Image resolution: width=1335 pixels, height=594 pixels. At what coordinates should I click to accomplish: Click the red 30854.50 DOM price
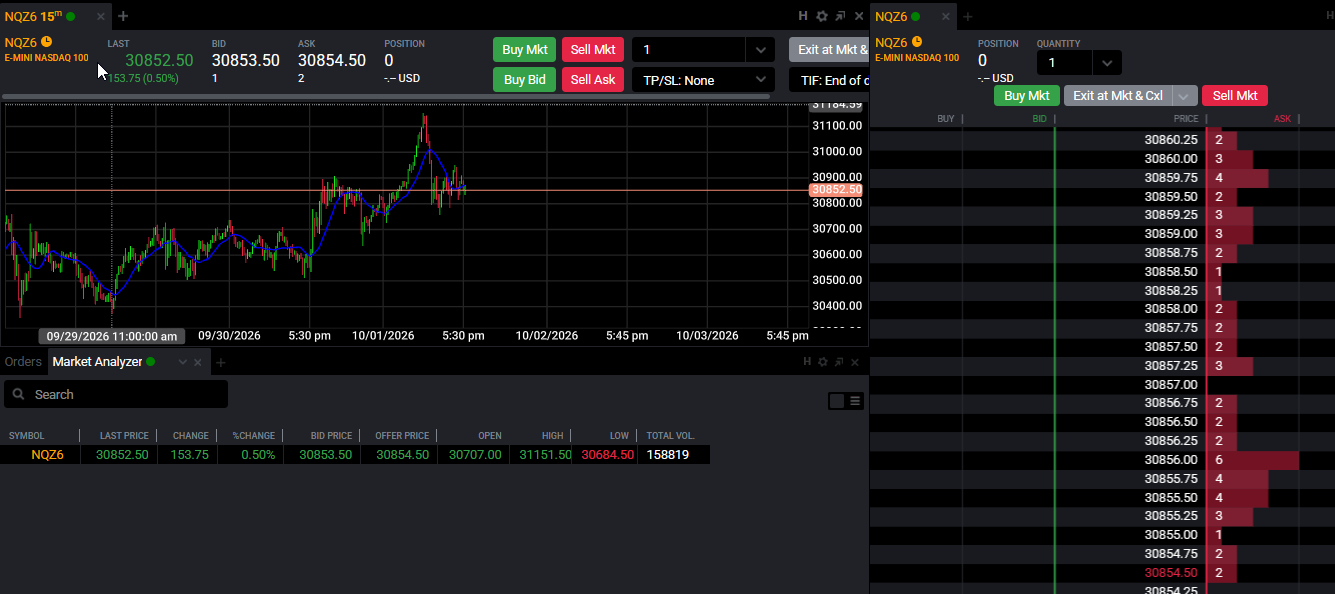pos(1171,573)
